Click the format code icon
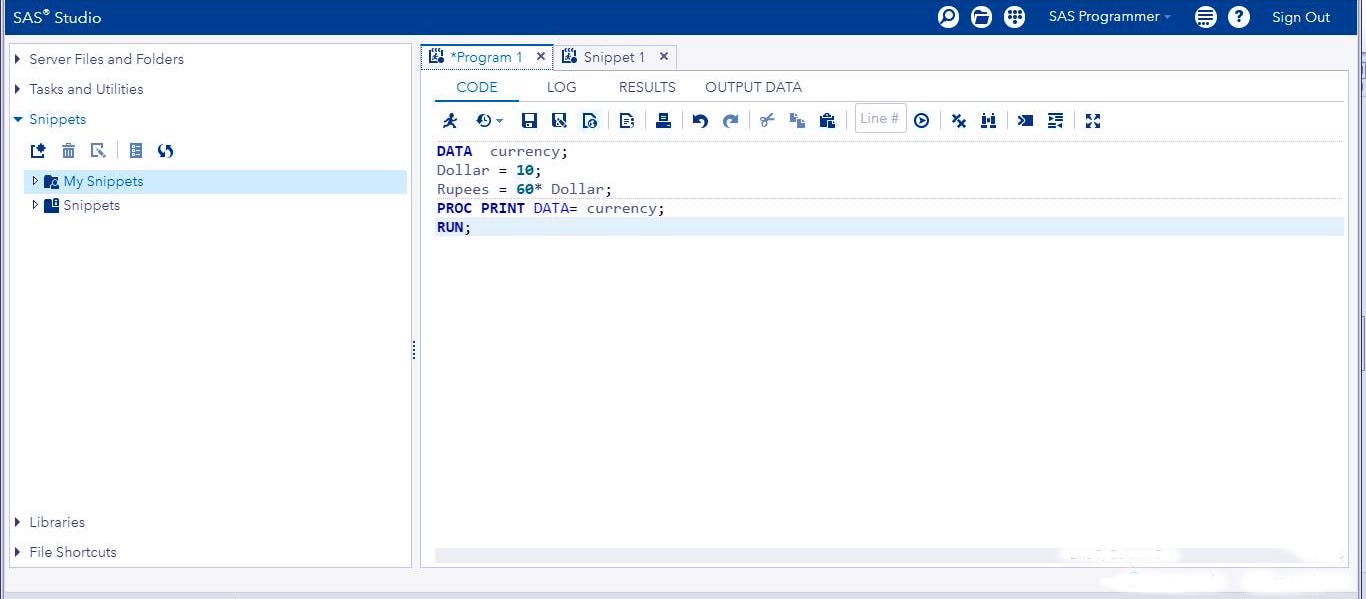 [1055, 121]
